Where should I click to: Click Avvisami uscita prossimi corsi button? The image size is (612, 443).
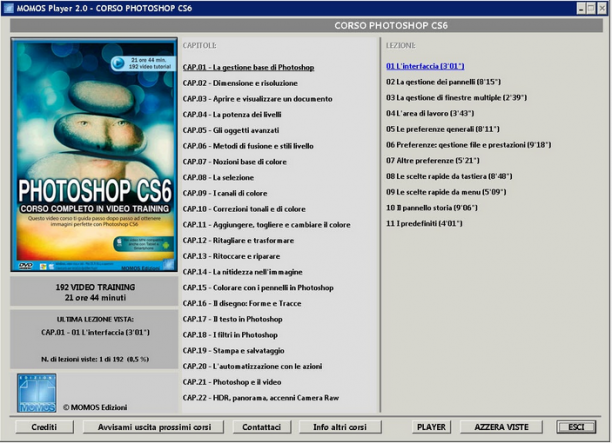pos(154,427)
